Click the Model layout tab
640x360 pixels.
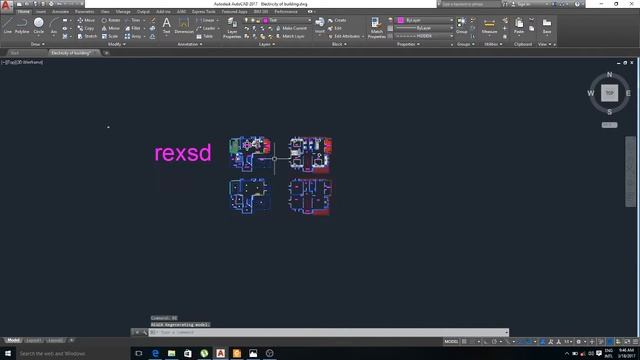tap(13, 340)
